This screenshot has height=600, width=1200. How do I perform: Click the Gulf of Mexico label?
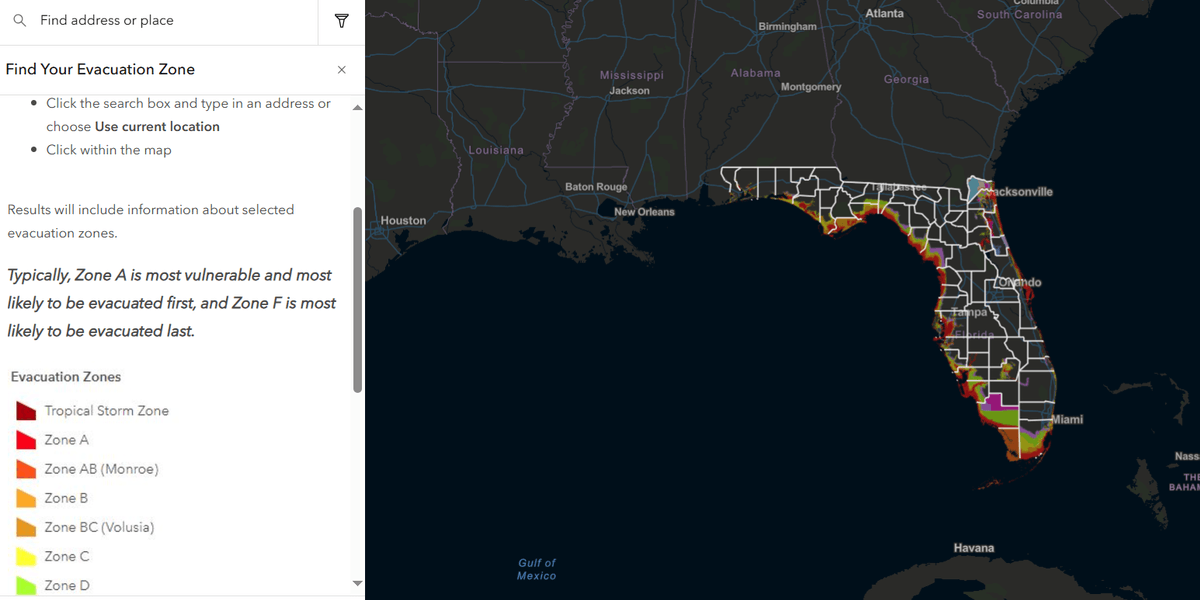pos(537,569)
